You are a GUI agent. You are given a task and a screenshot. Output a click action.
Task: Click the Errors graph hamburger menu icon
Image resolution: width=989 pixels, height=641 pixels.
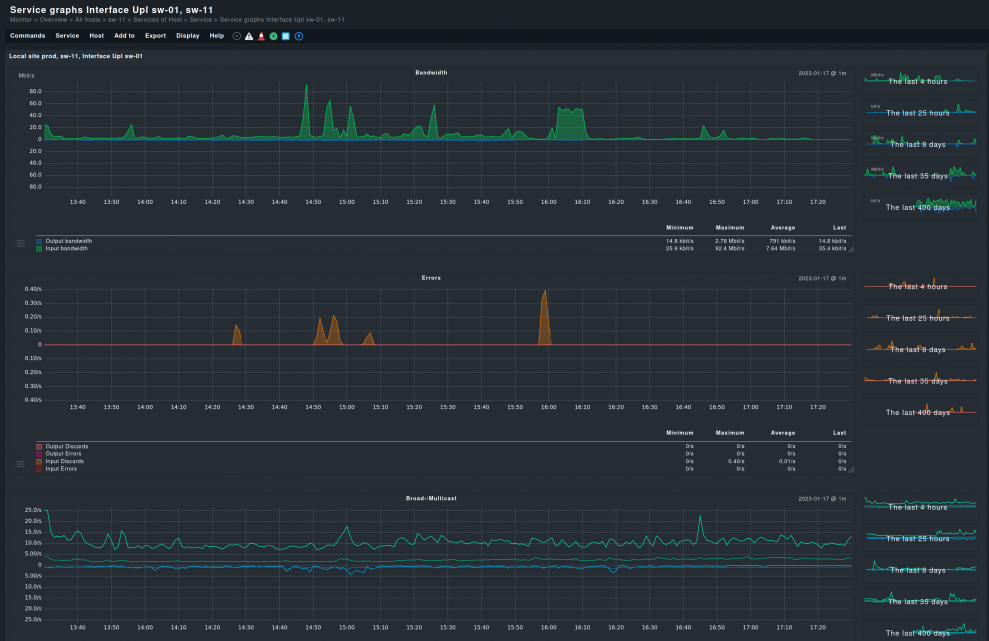point(20,464)
